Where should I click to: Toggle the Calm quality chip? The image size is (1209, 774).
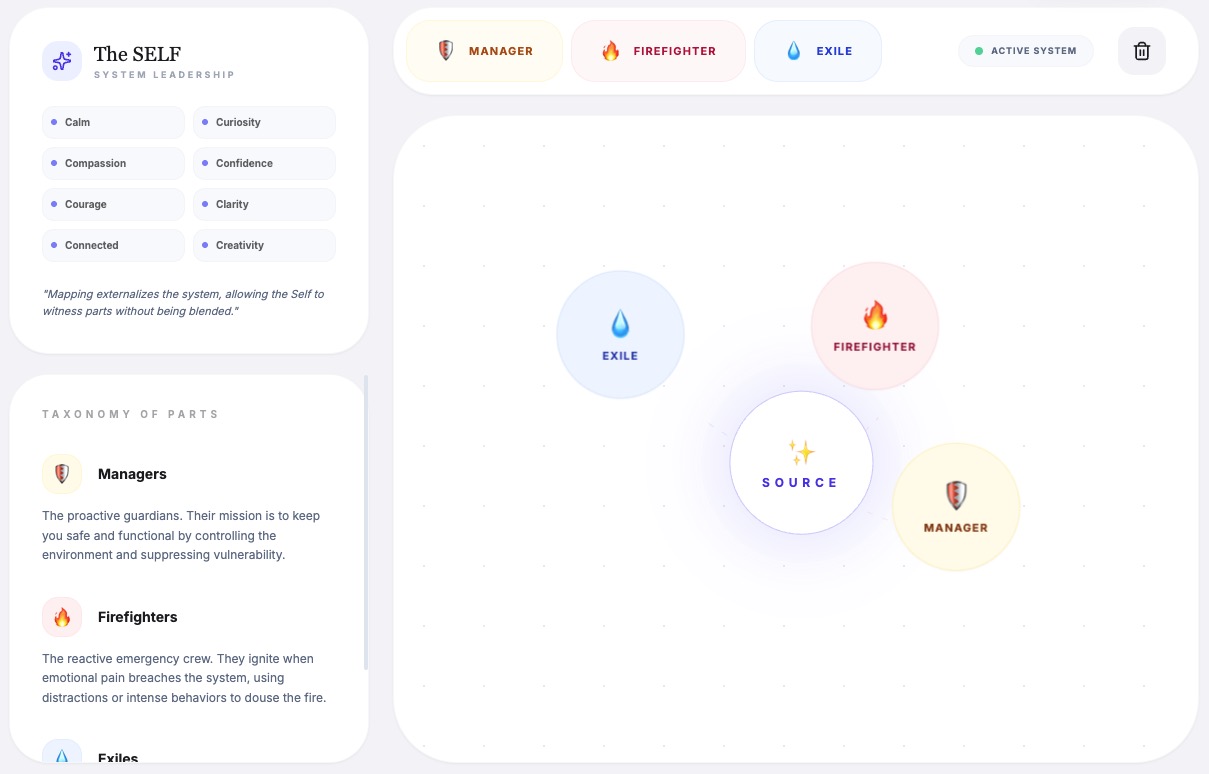113,122
